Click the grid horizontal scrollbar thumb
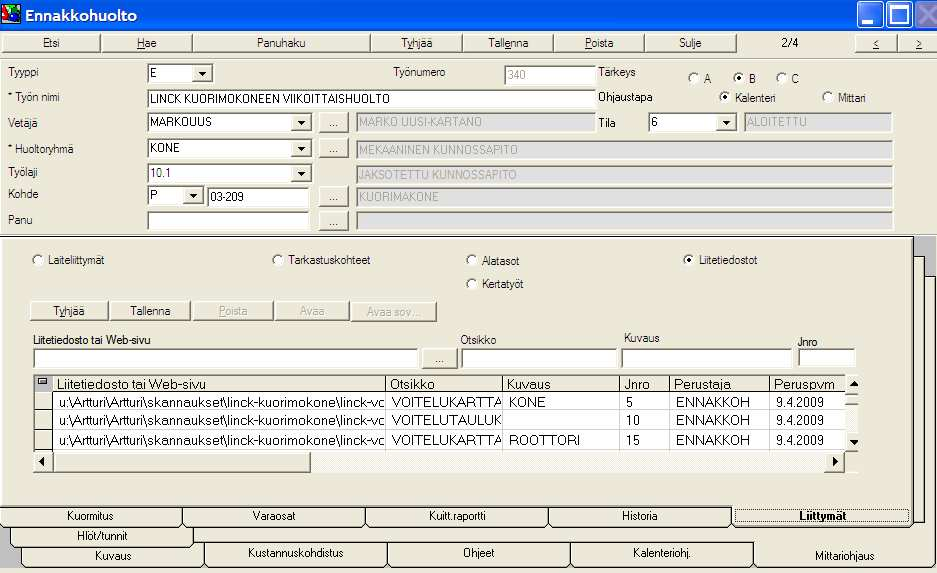 182,462
